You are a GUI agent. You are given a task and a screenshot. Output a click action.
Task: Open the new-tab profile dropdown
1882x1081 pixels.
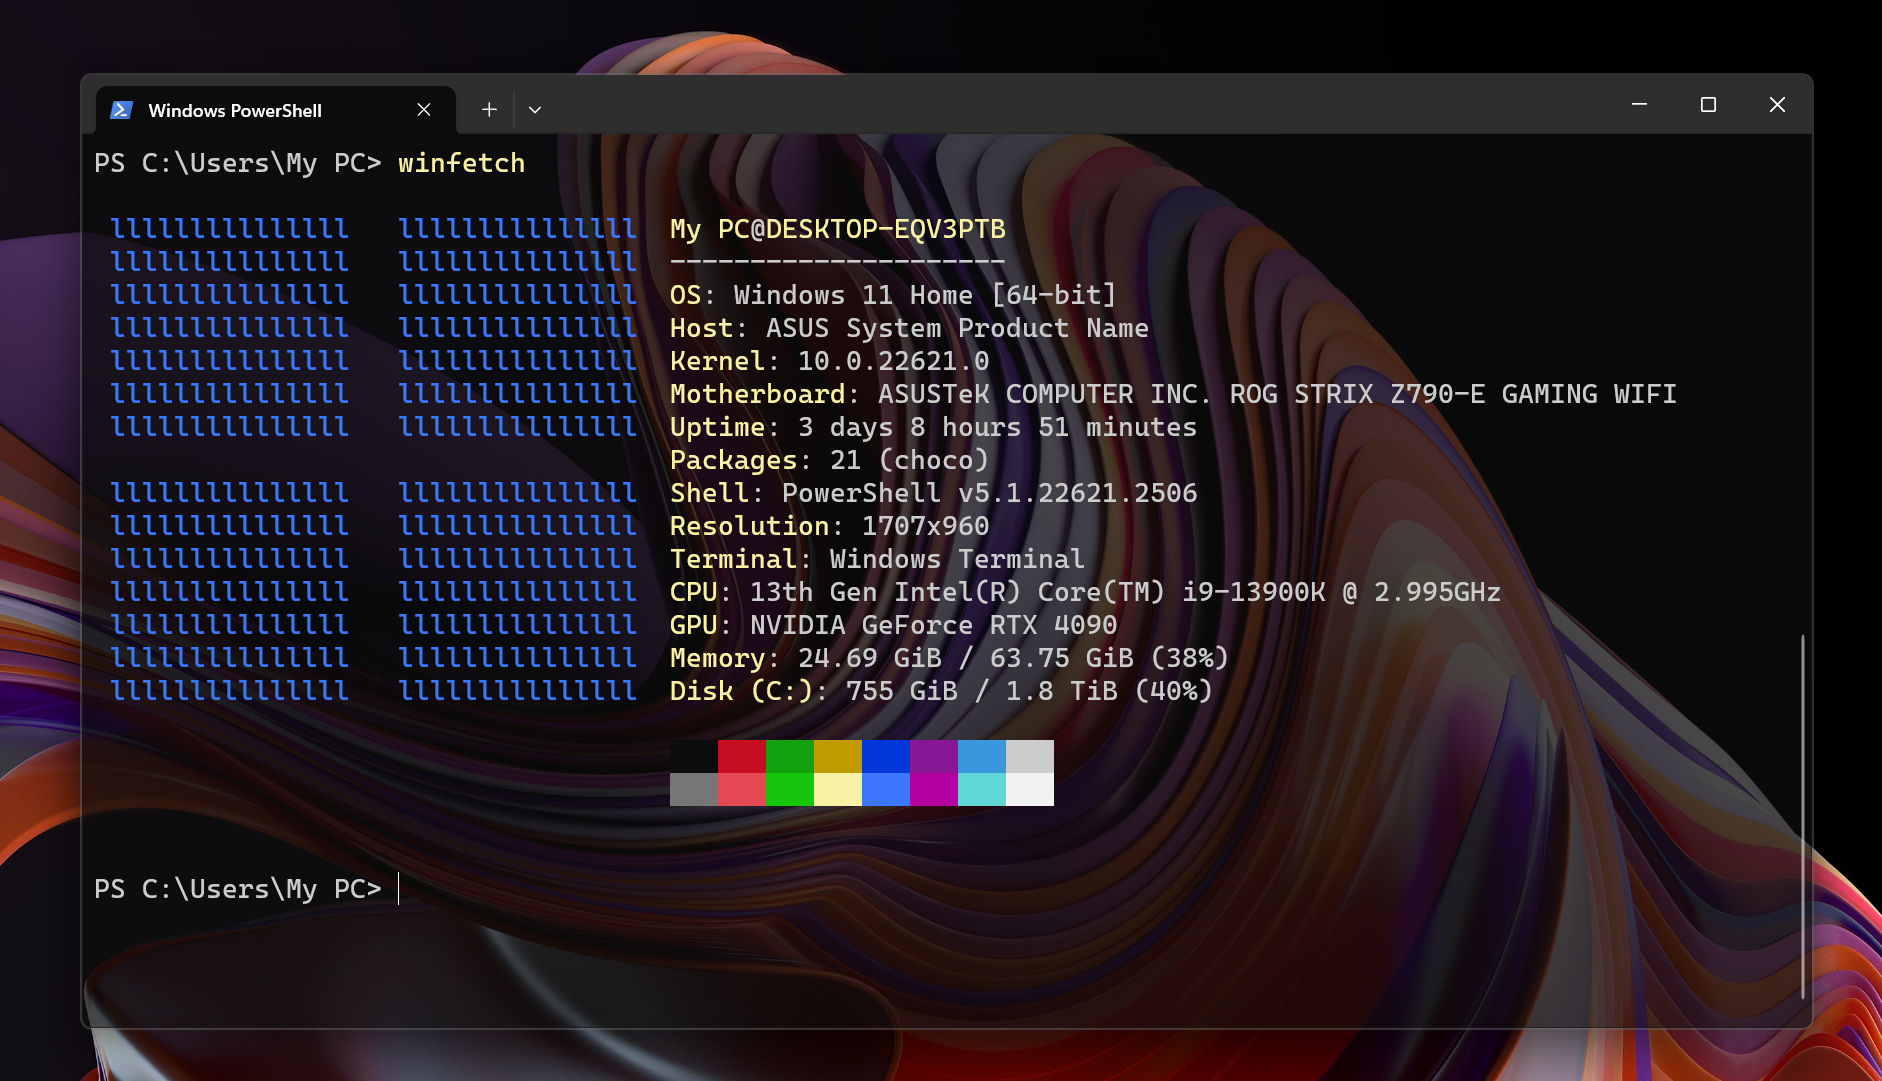(535, 110)
